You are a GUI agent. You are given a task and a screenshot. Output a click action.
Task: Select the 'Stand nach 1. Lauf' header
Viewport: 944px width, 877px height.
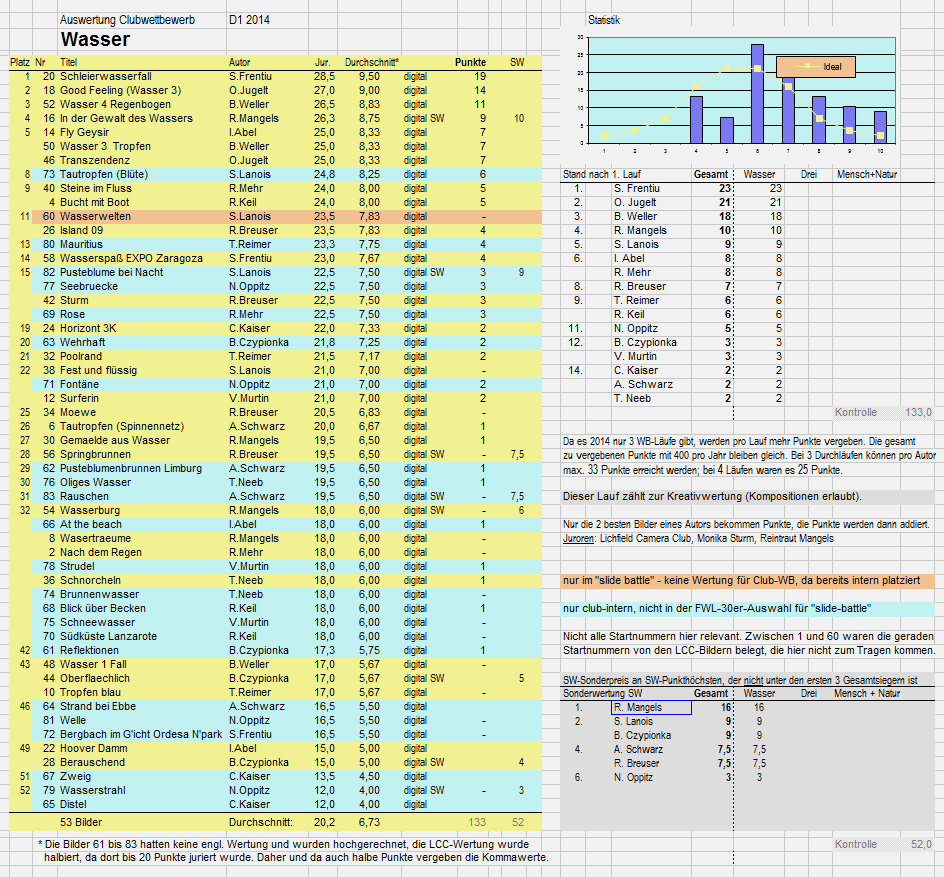601,175
